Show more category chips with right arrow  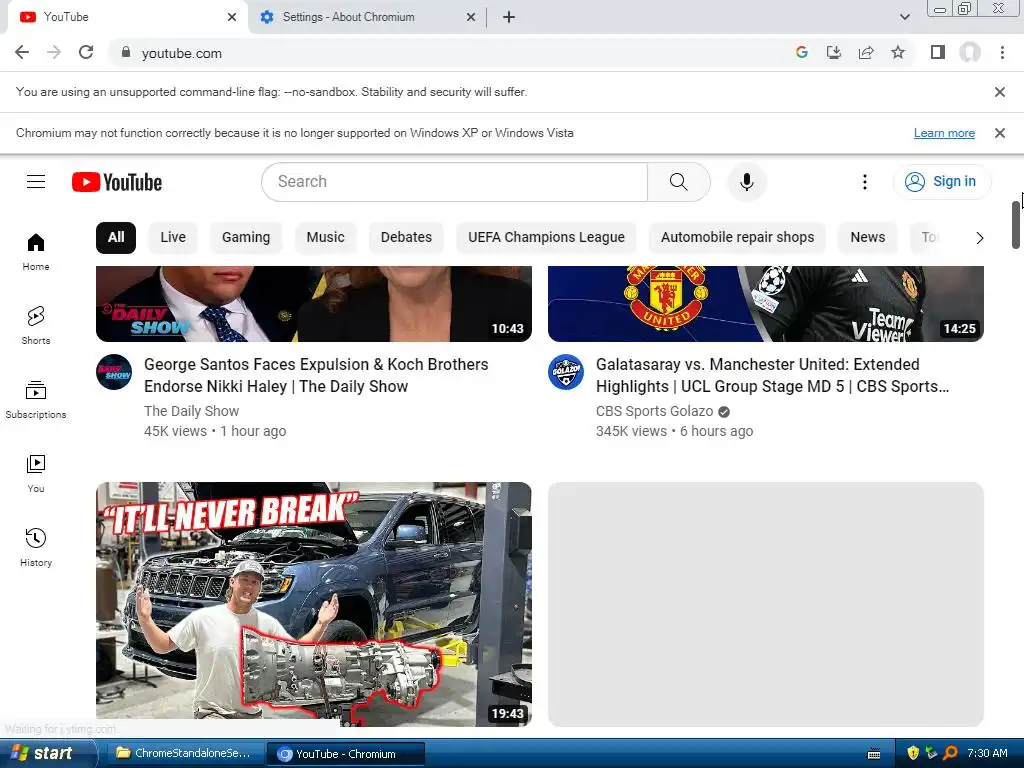pyautogui.click(x=979, y=238)
